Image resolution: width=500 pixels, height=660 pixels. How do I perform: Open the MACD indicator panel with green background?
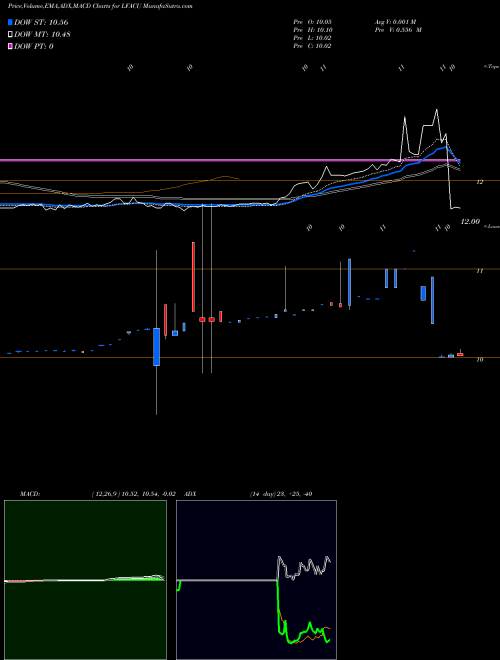(85, 580)
